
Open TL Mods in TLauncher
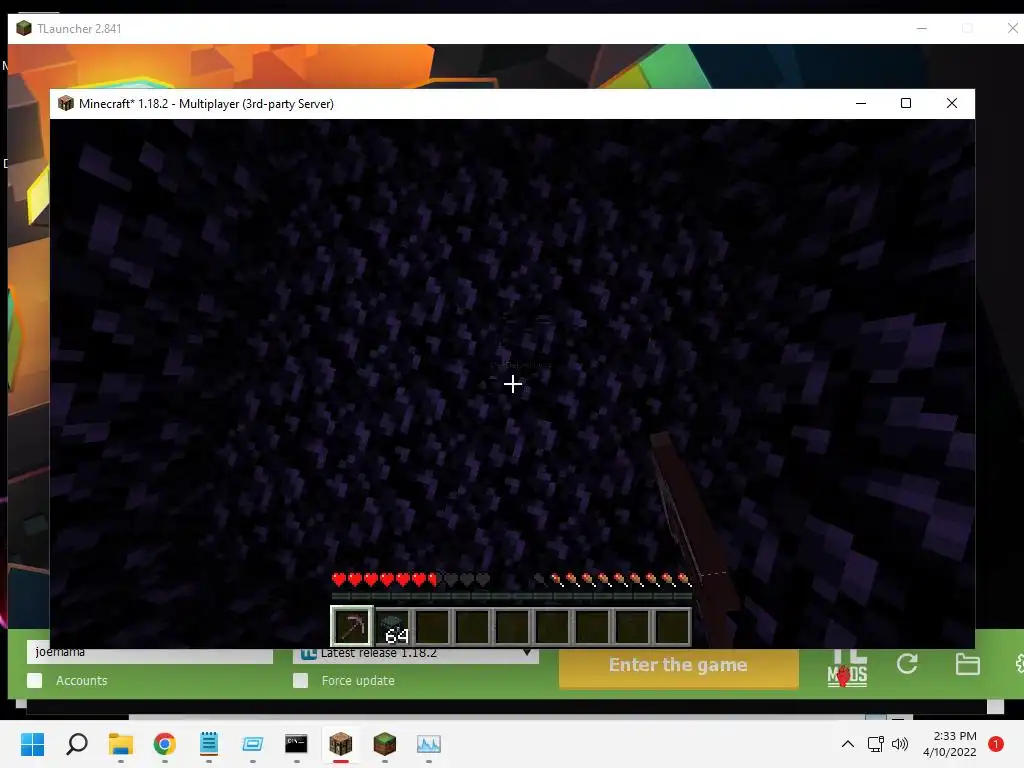847,667
